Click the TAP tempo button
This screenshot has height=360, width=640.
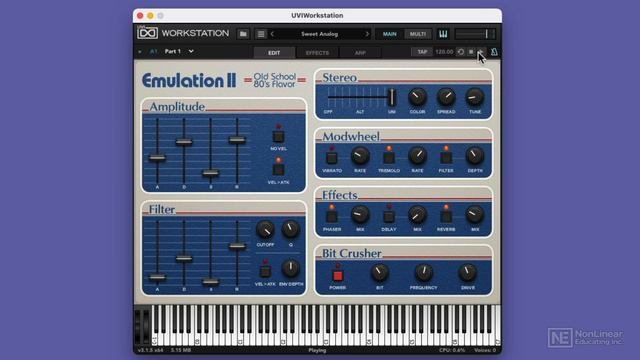coord(422,52)
